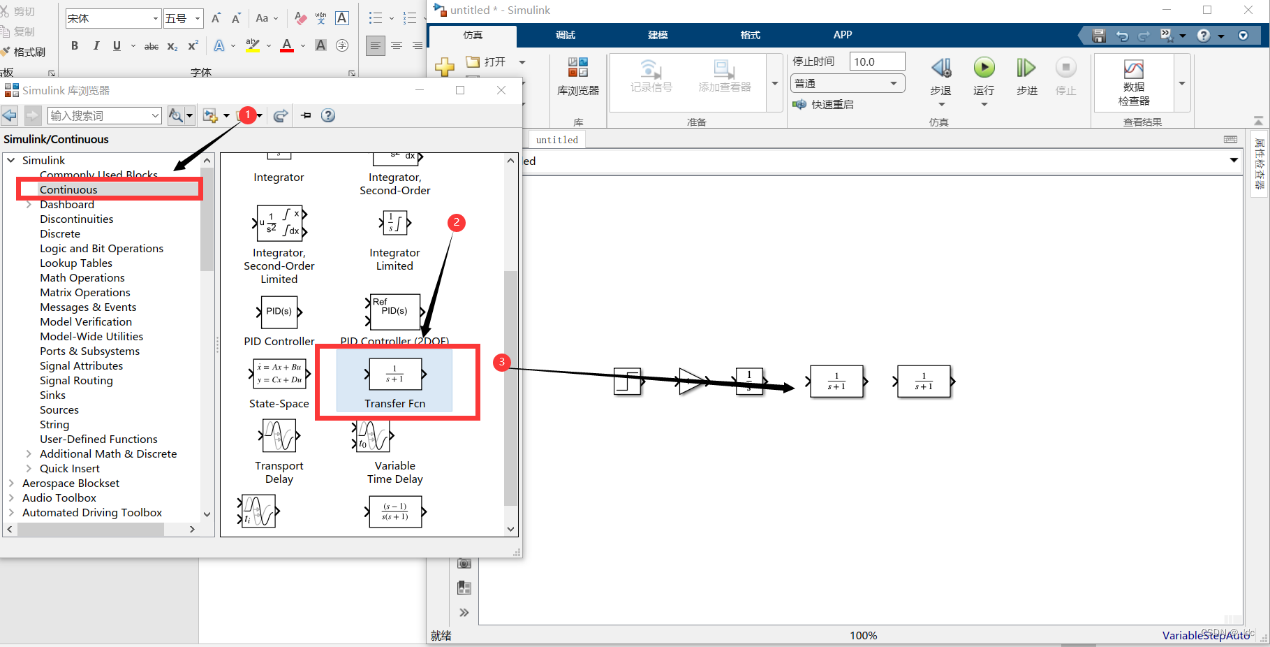The height and width of the screenshot is (647, 1270).
Task: Switch to the Debug (调试) tab
Action: point(565,35)
